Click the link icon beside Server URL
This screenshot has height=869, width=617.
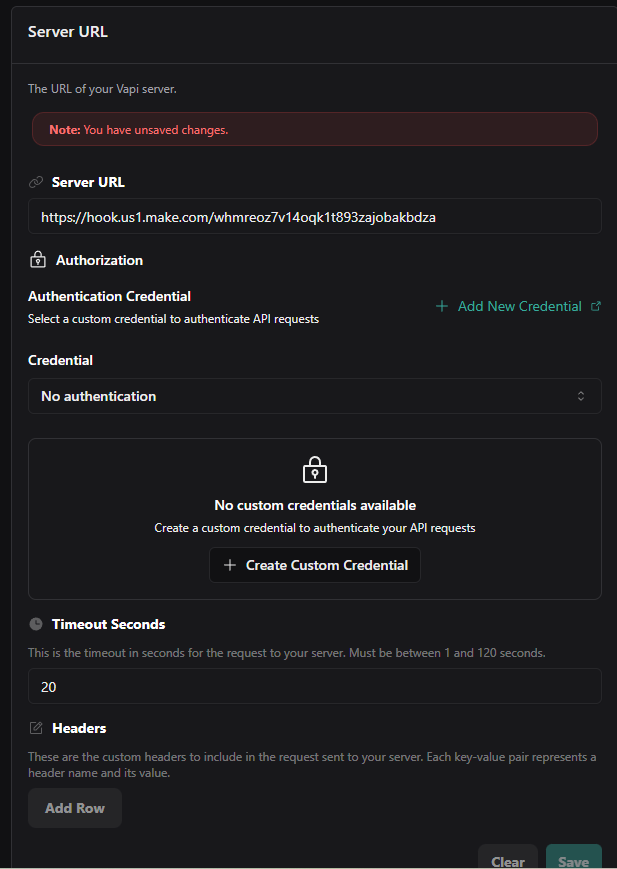[37, 182]
